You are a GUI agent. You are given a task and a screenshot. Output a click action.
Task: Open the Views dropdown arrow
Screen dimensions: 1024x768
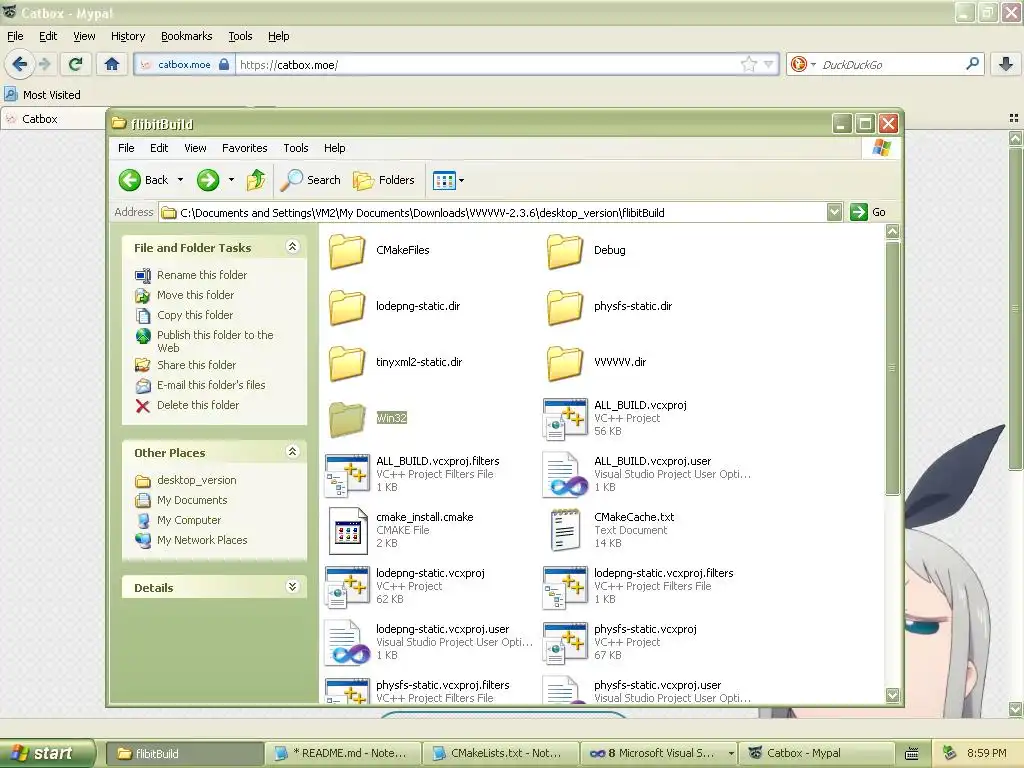tap(462, 181)
